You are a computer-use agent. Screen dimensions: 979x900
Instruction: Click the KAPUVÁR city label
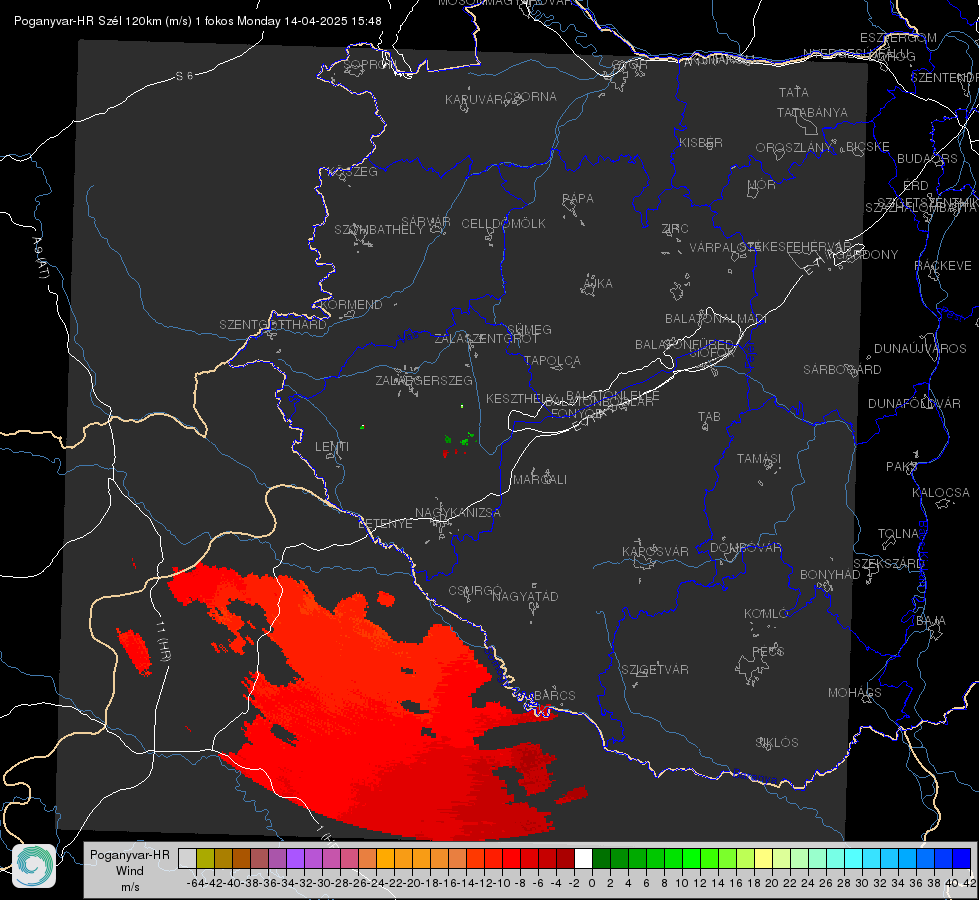[474, 100]
